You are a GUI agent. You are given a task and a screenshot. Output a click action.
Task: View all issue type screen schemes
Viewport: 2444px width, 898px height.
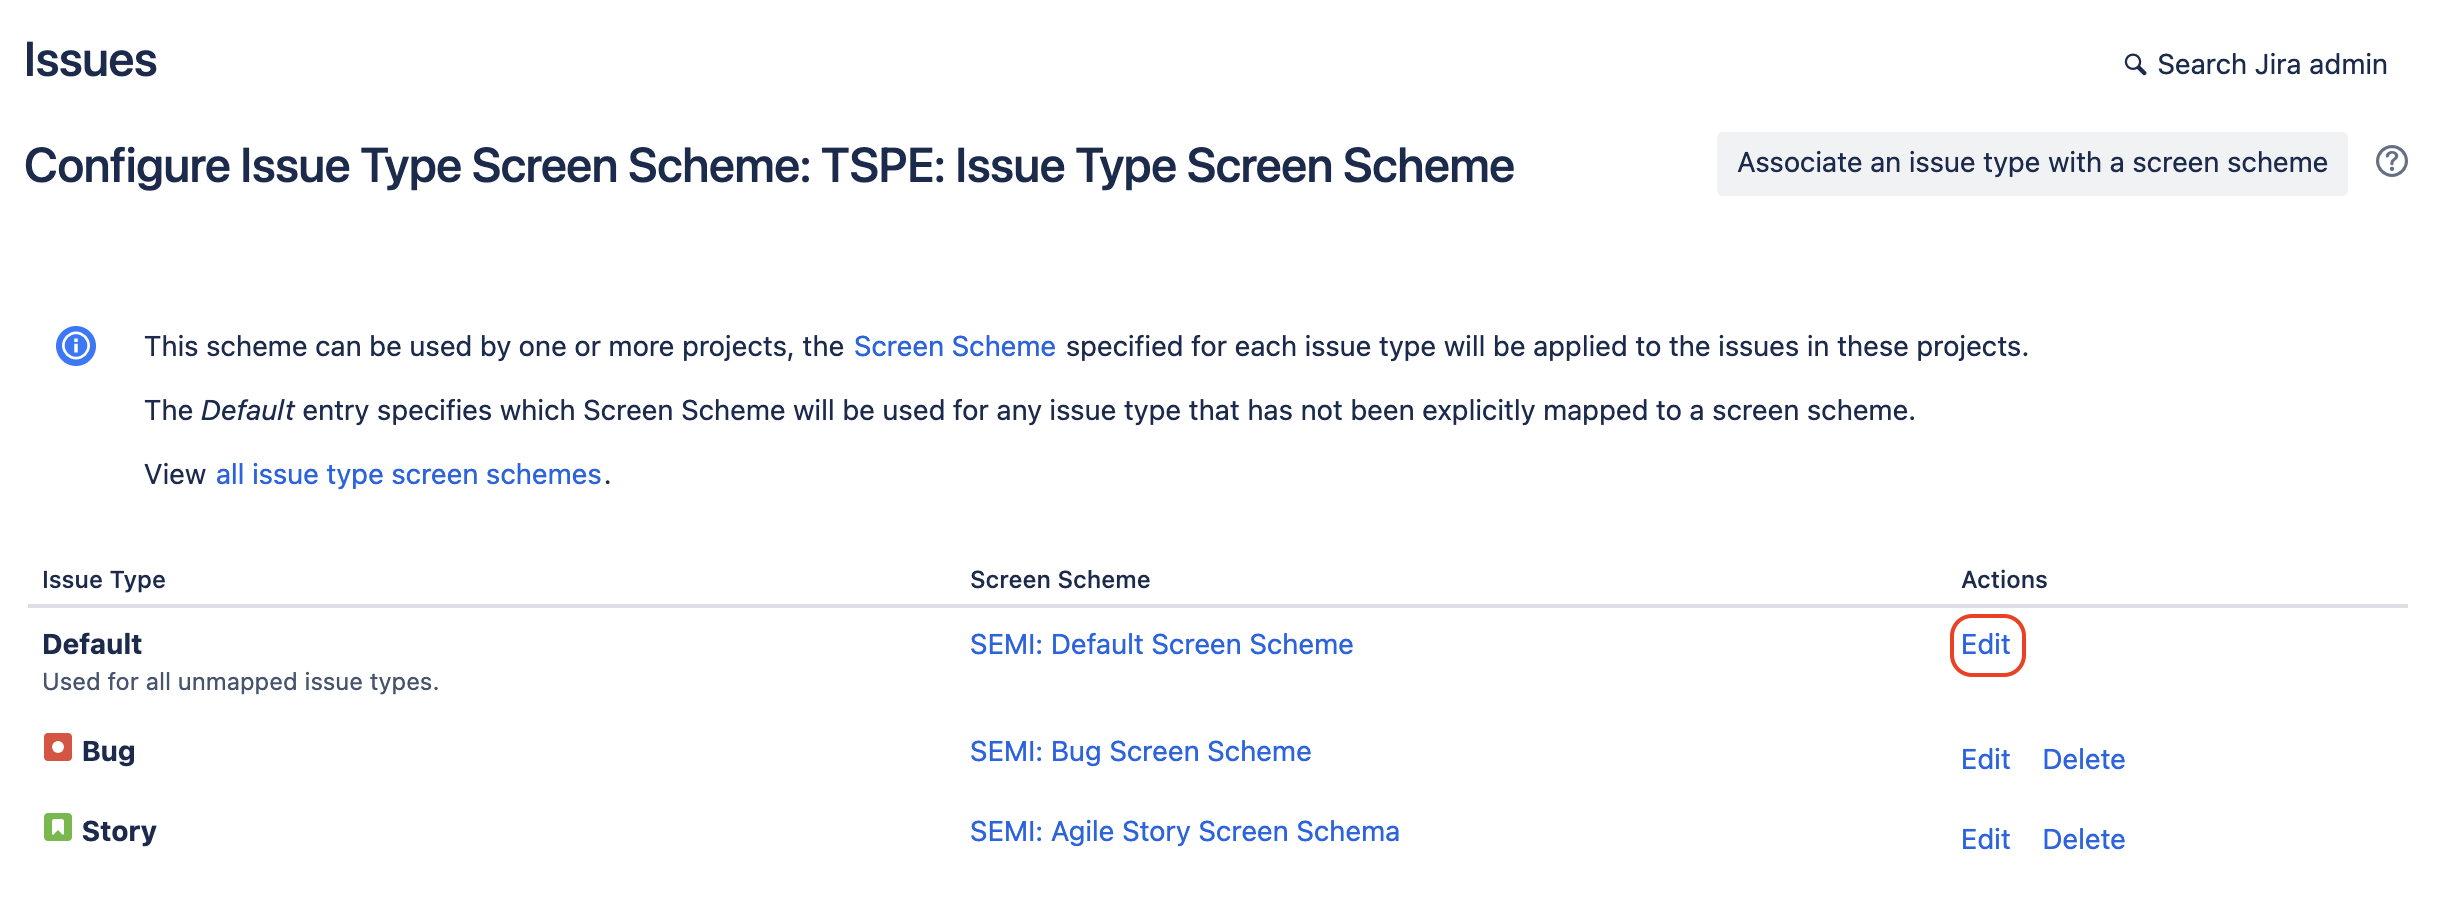(406, 473)
